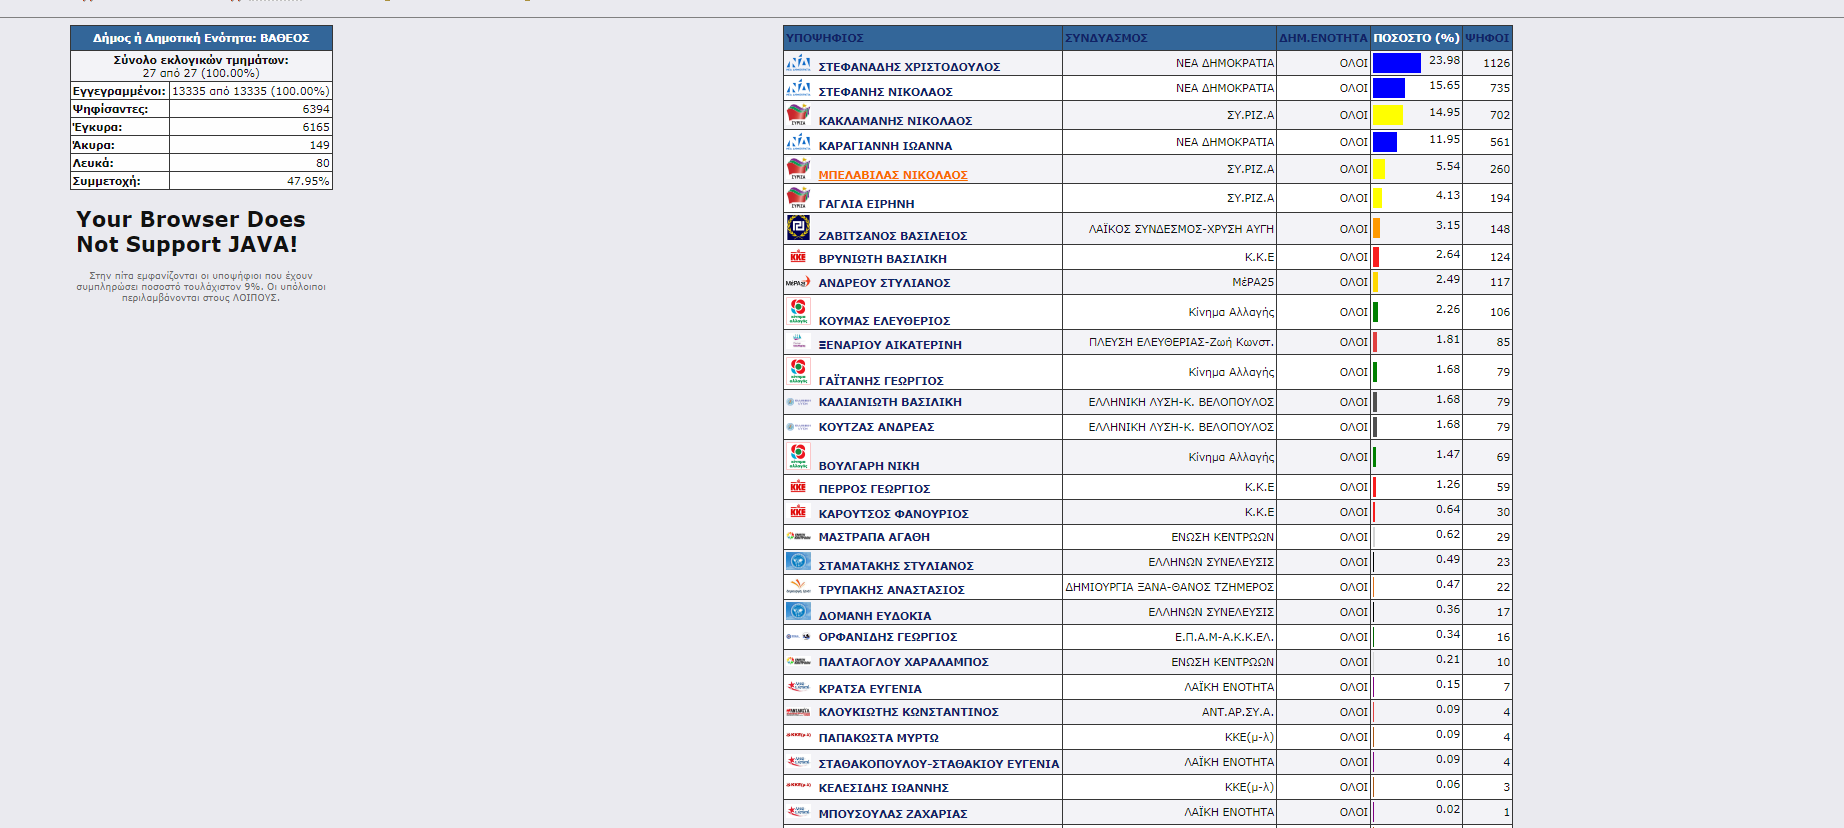The width and height of the screenshot is (1844, 828).
Task: Click the party logo beside ΤΡΥΠΑΚΗΣ ΑΝΑΣΤΑΣΙΟΣ
Action: pyautogui.click(x=798, y=587)
